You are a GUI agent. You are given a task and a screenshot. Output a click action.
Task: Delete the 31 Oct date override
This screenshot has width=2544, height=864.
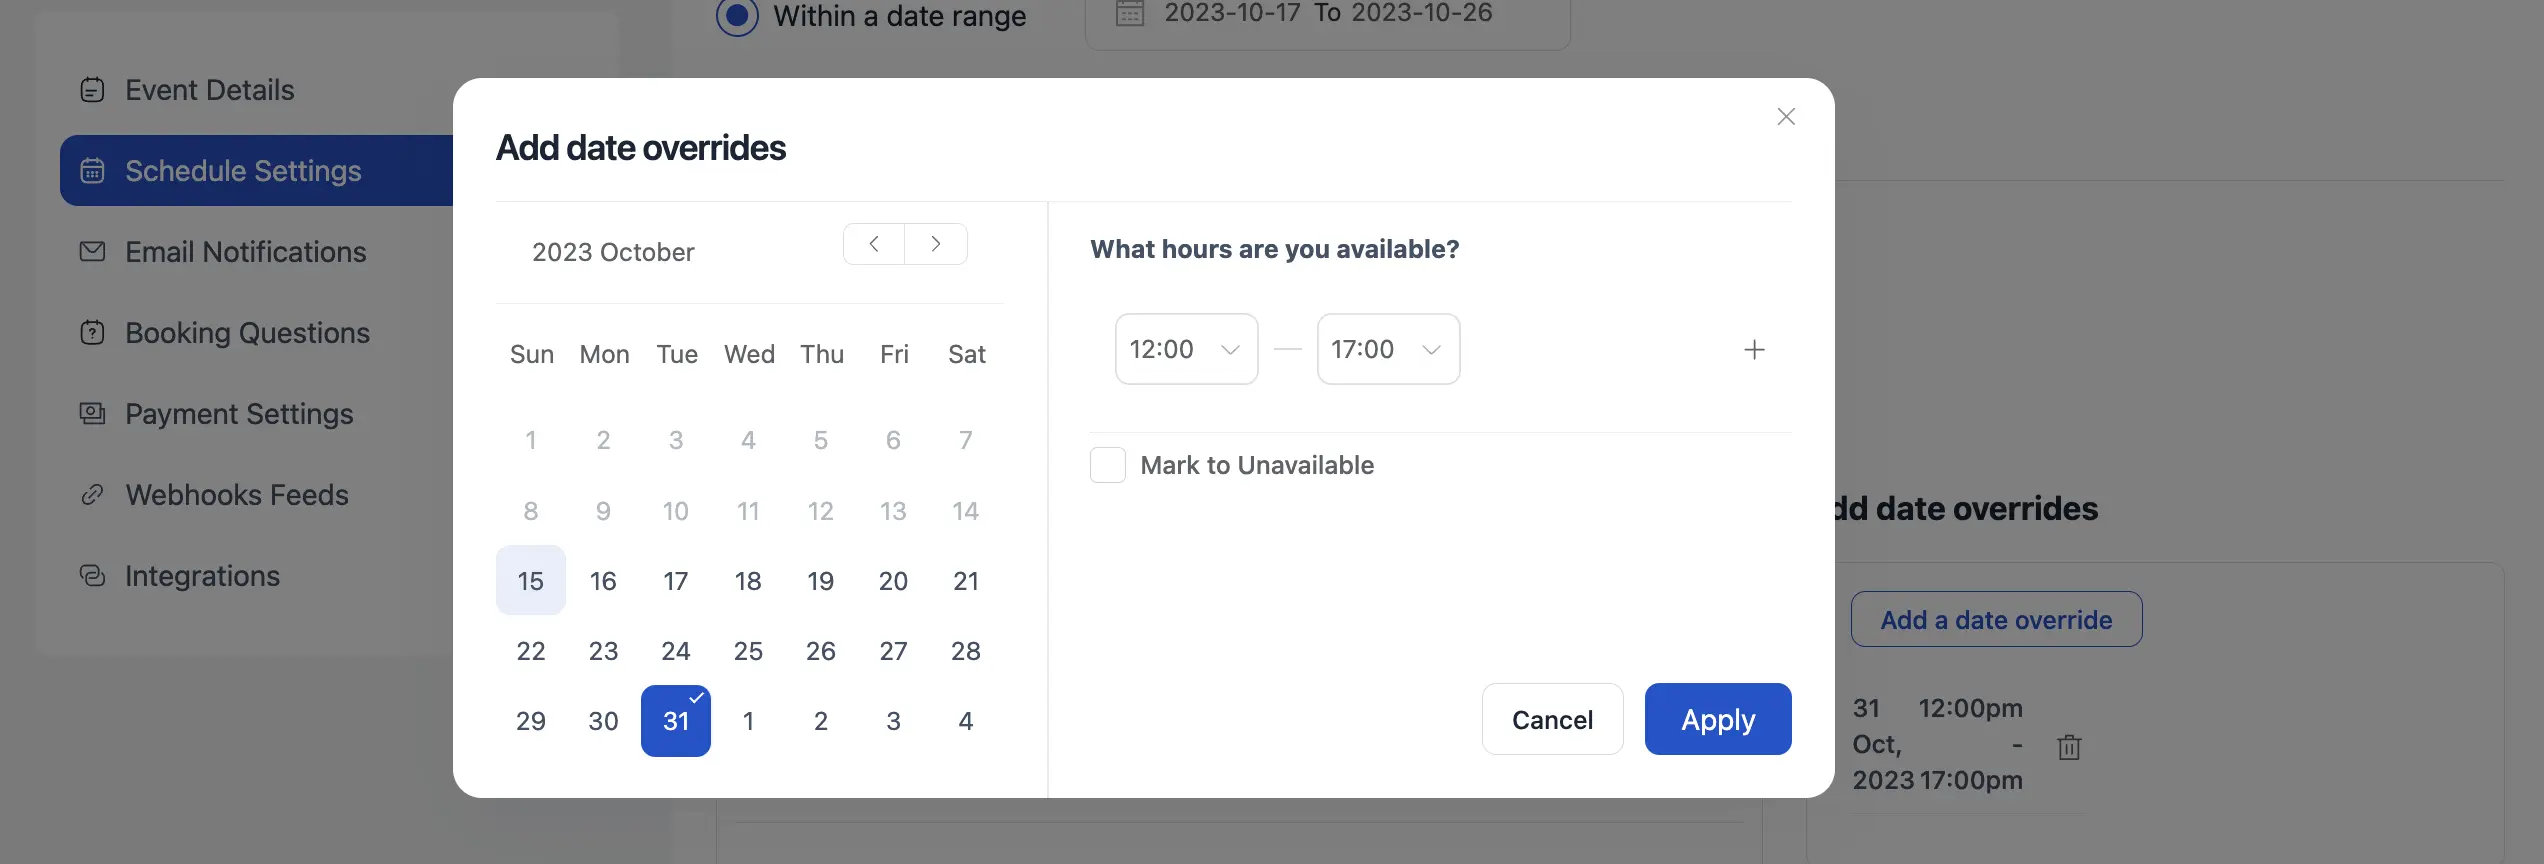tap(2069, 746)
